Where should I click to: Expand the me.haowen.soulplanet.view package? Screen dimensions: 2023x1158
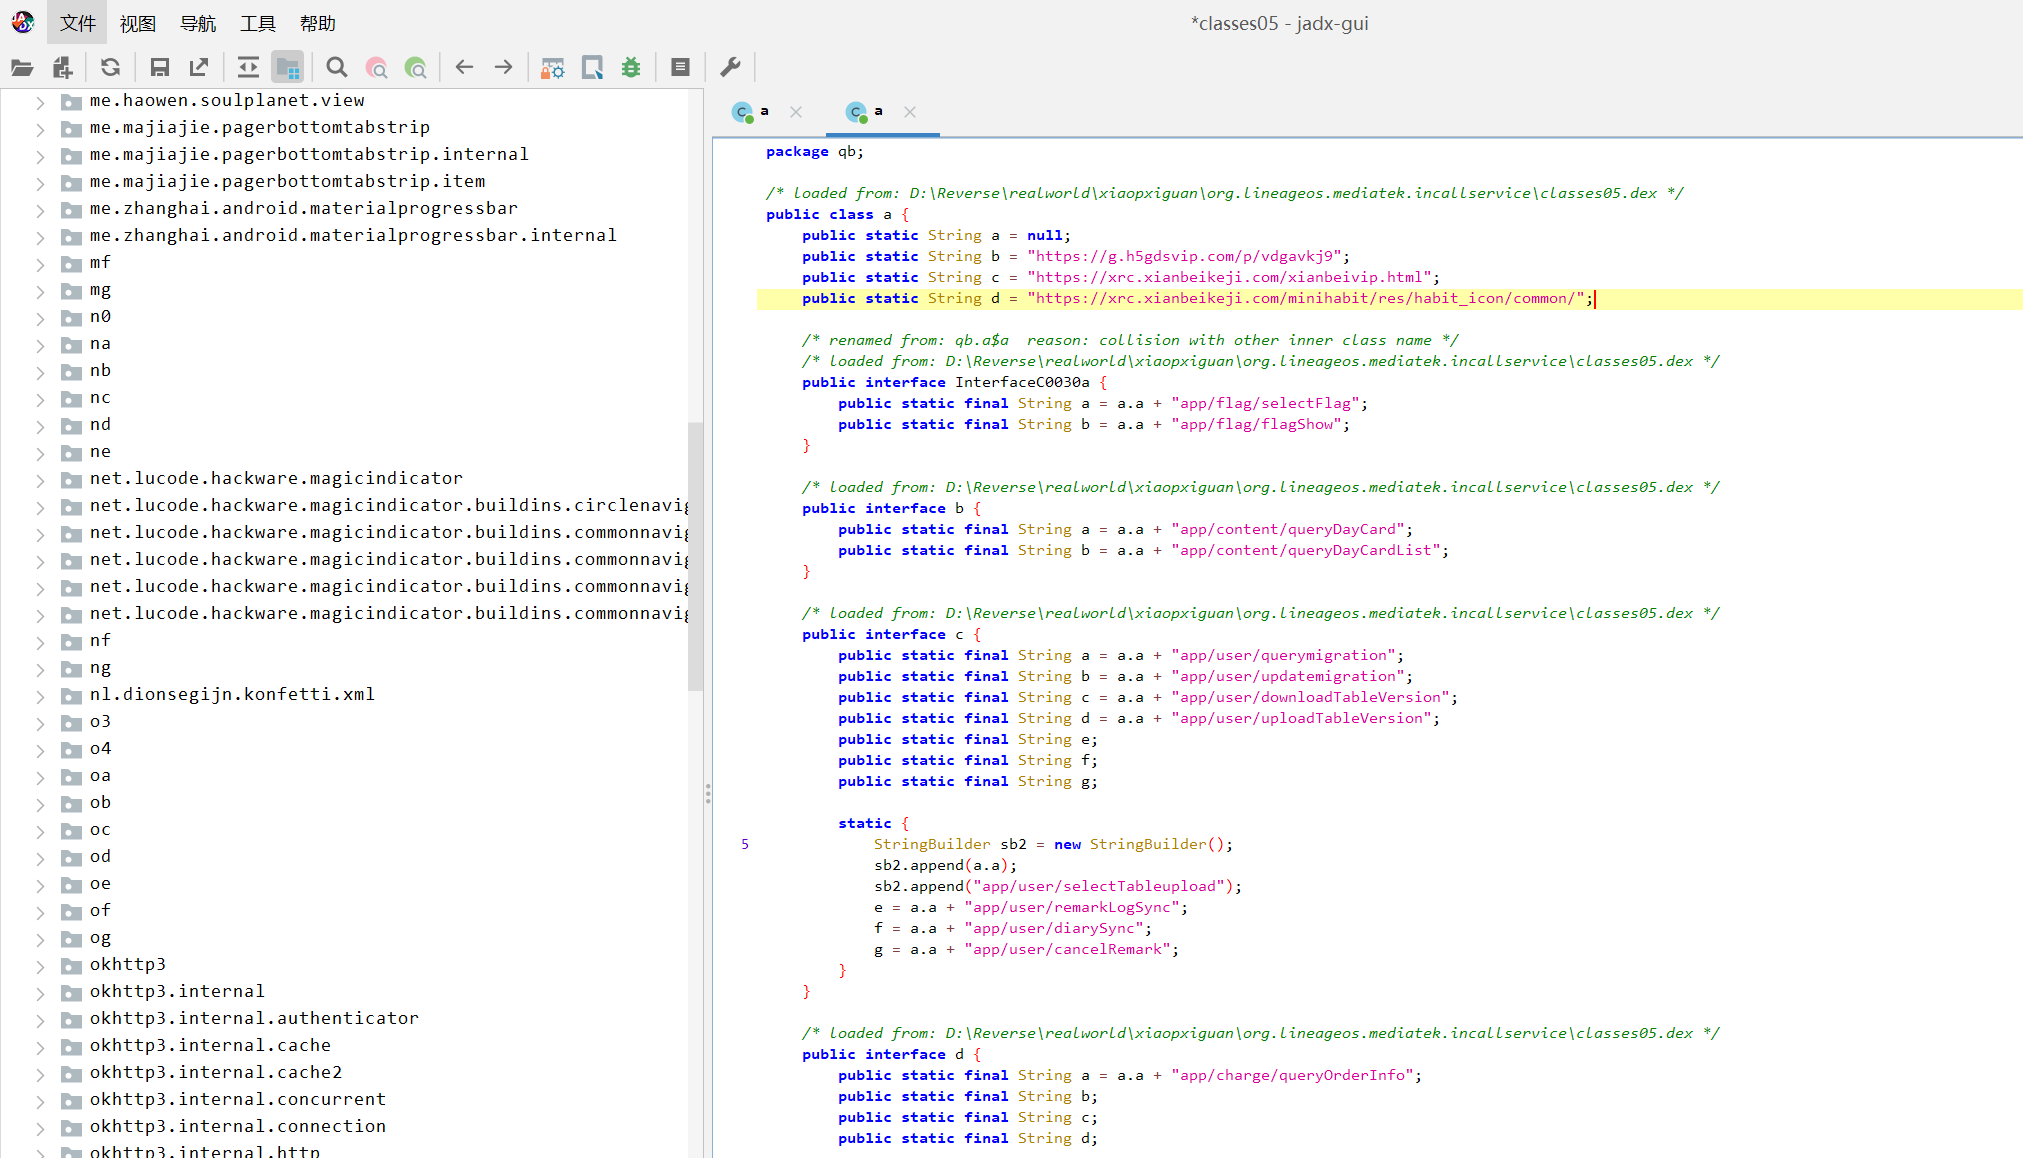(x=40, y=102)
